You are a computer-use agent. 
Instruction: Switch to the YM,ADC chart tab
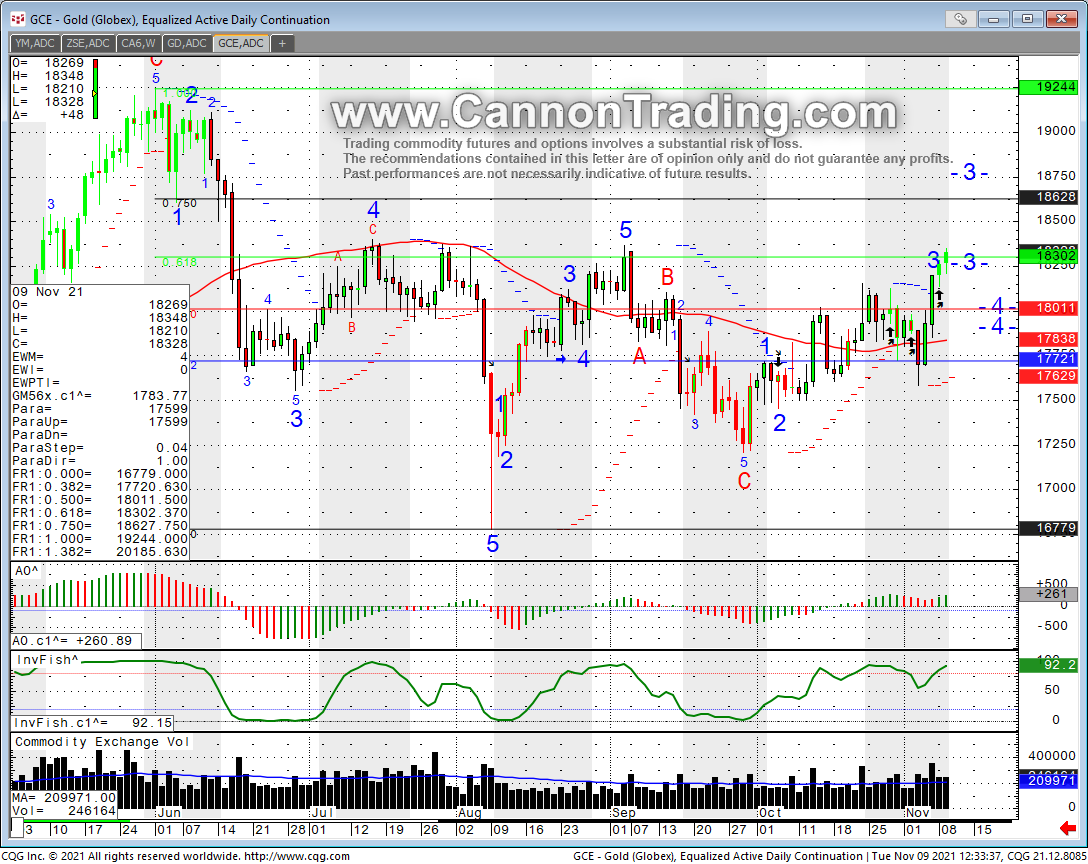click(x=35, y=43)
